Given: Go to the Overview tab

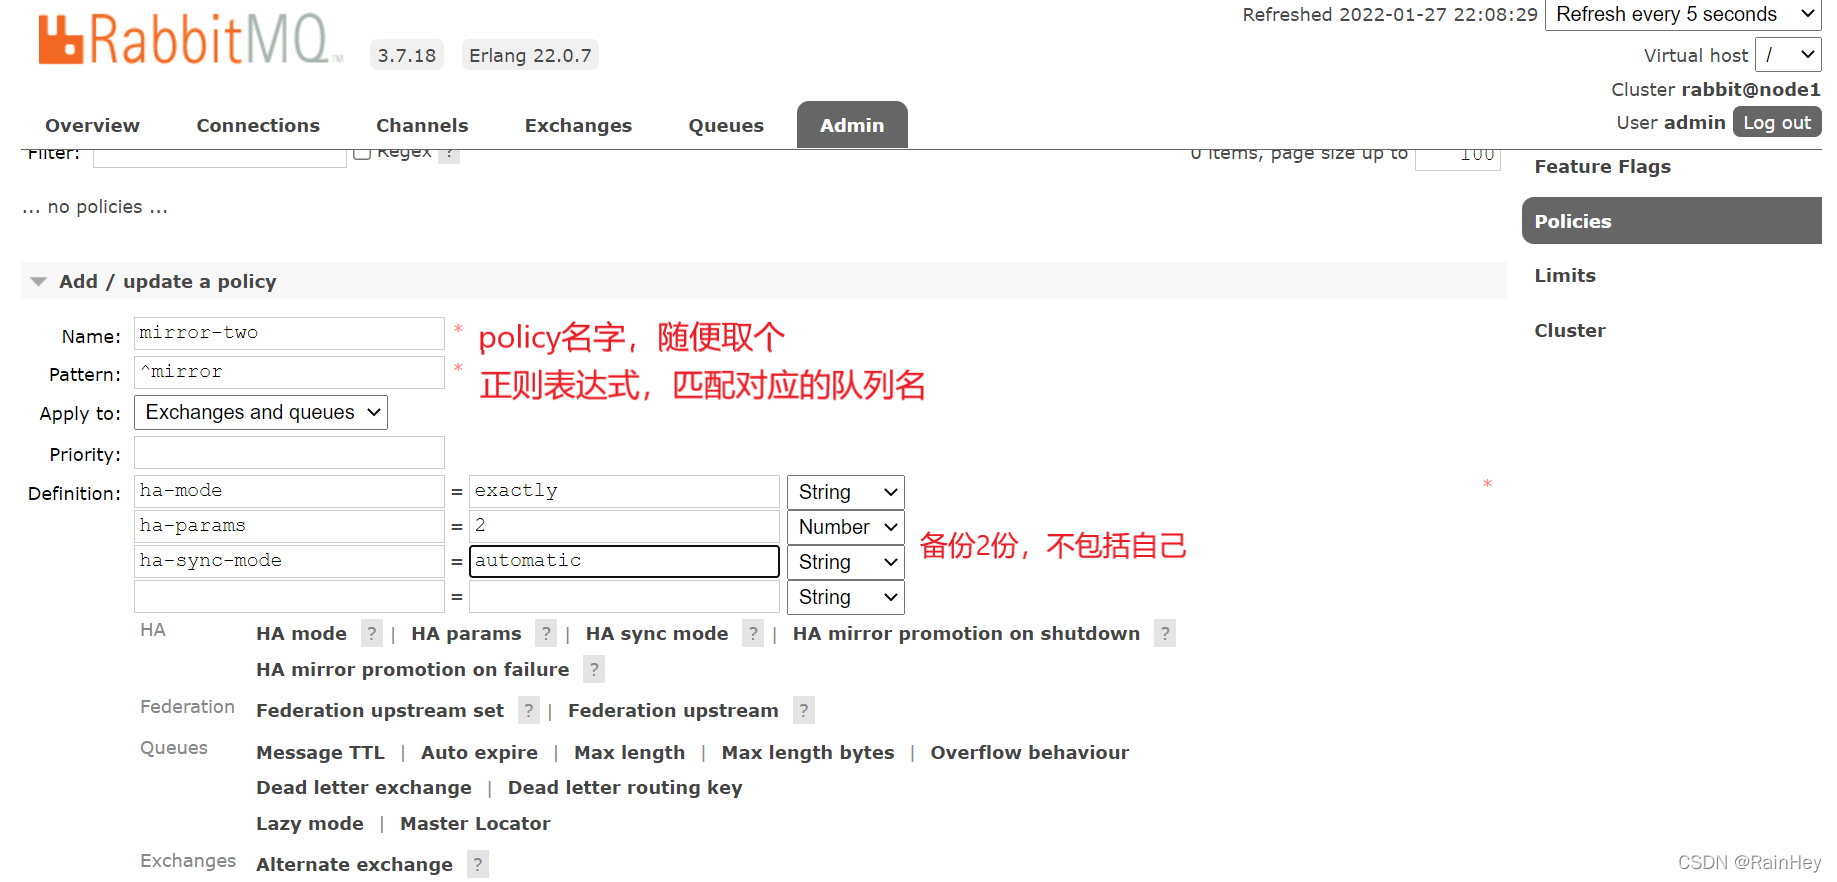Looking at the screenshot, I should click(x=92, y=125).
